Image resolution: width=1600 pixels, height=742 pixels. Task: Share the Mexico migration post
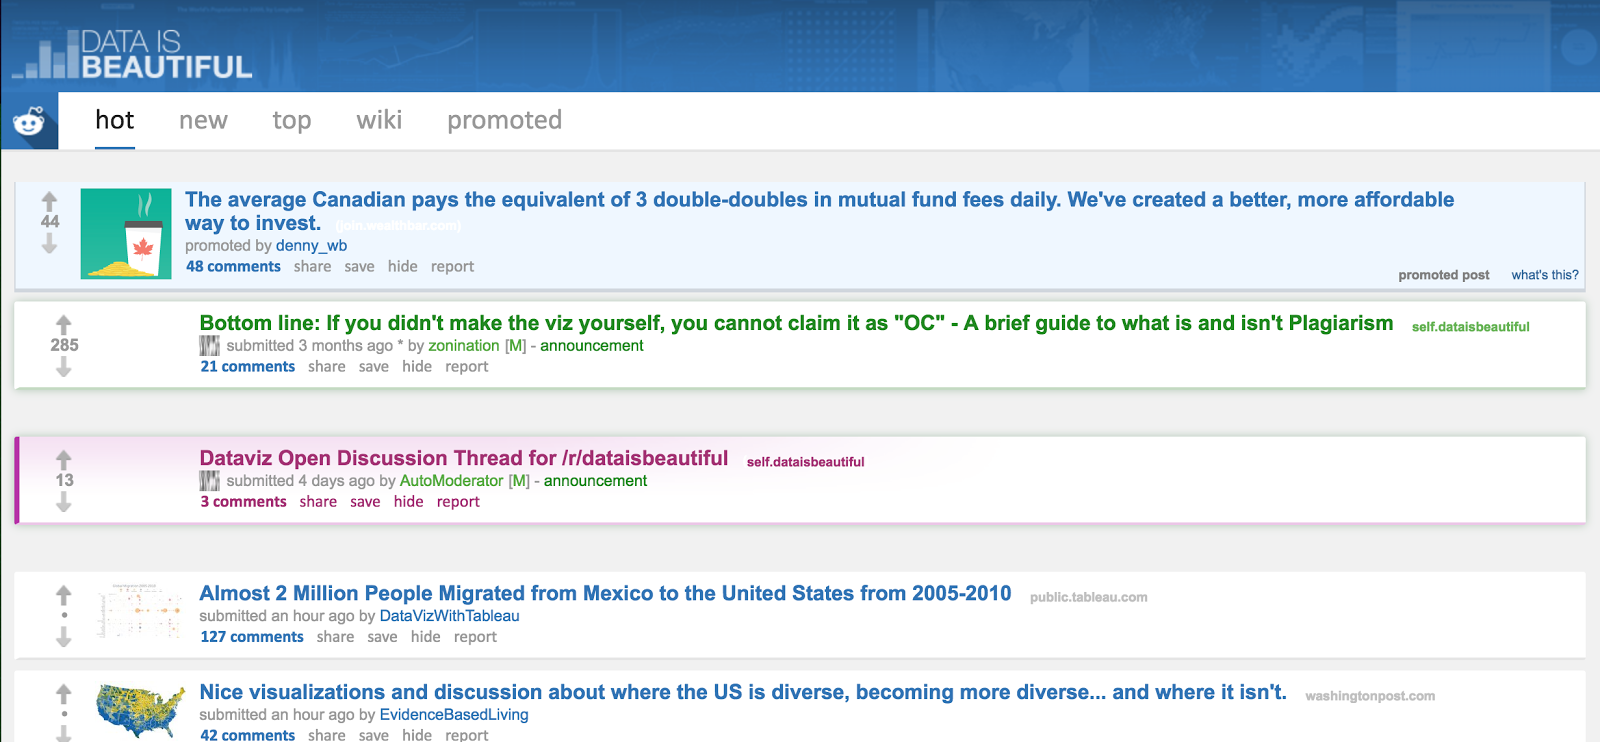335,636
